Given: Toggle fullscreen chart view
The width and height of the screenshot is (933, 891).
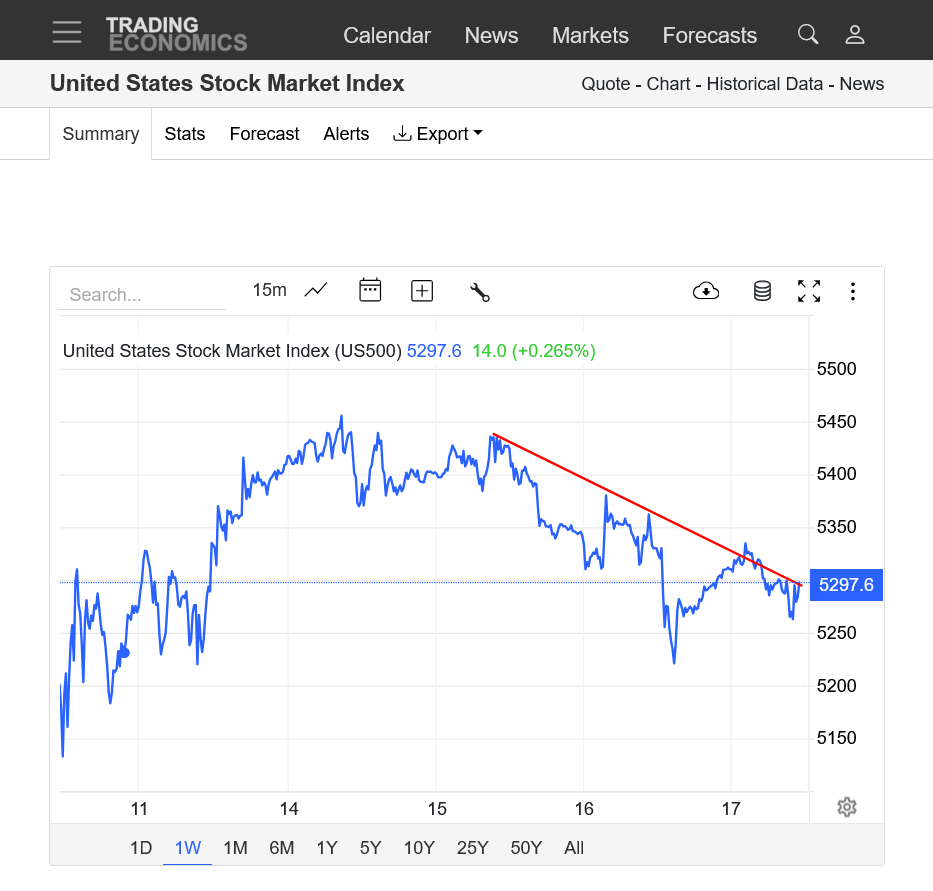Looking at the screenshot, I should click(x=809, y=291).
